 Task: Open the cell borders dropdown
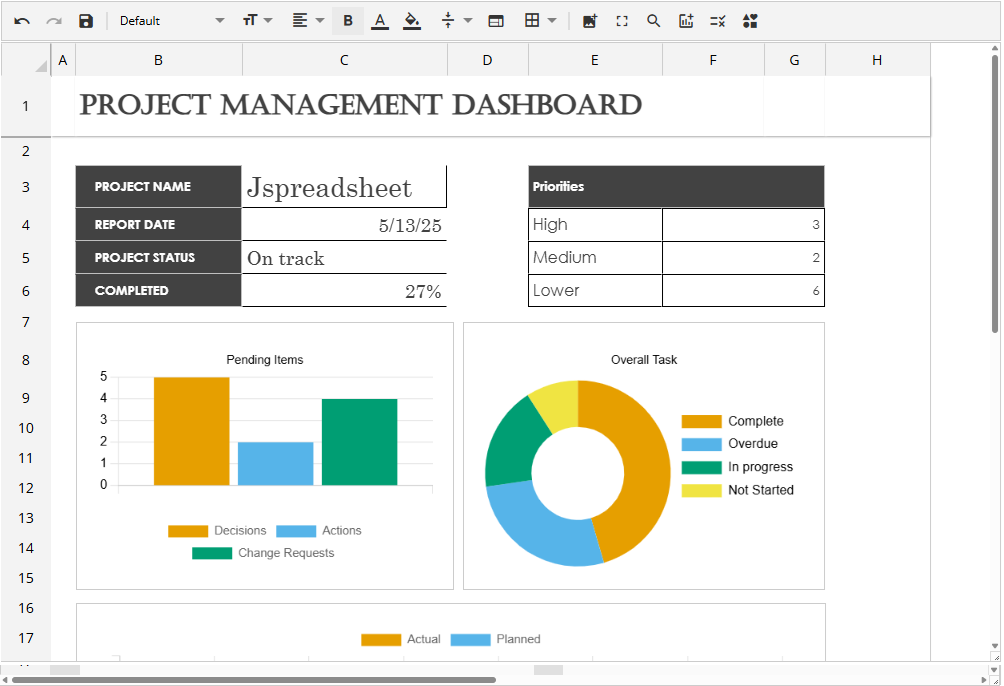click(541, 21)
